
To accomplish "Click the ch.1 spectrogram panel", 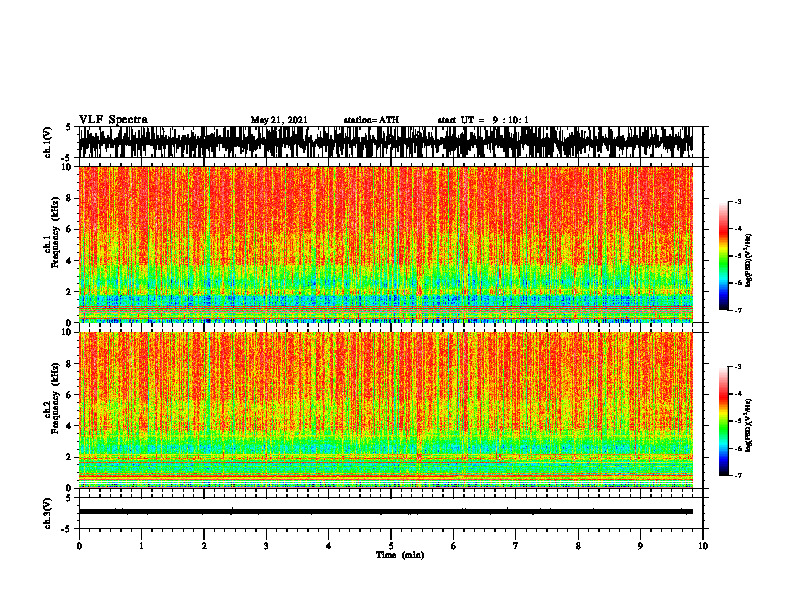I will pyautogui.click(x=386, y=244).
